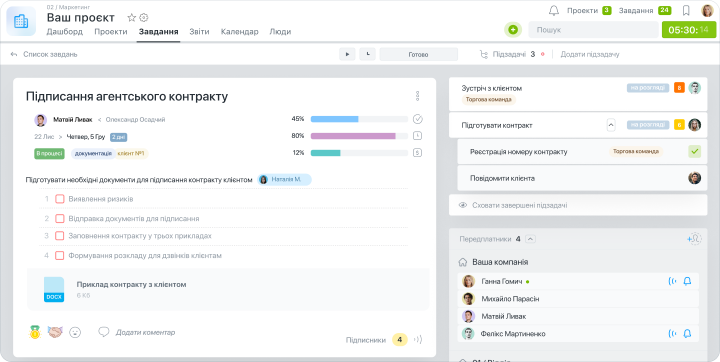Start the task timer play button

point(347,54)
